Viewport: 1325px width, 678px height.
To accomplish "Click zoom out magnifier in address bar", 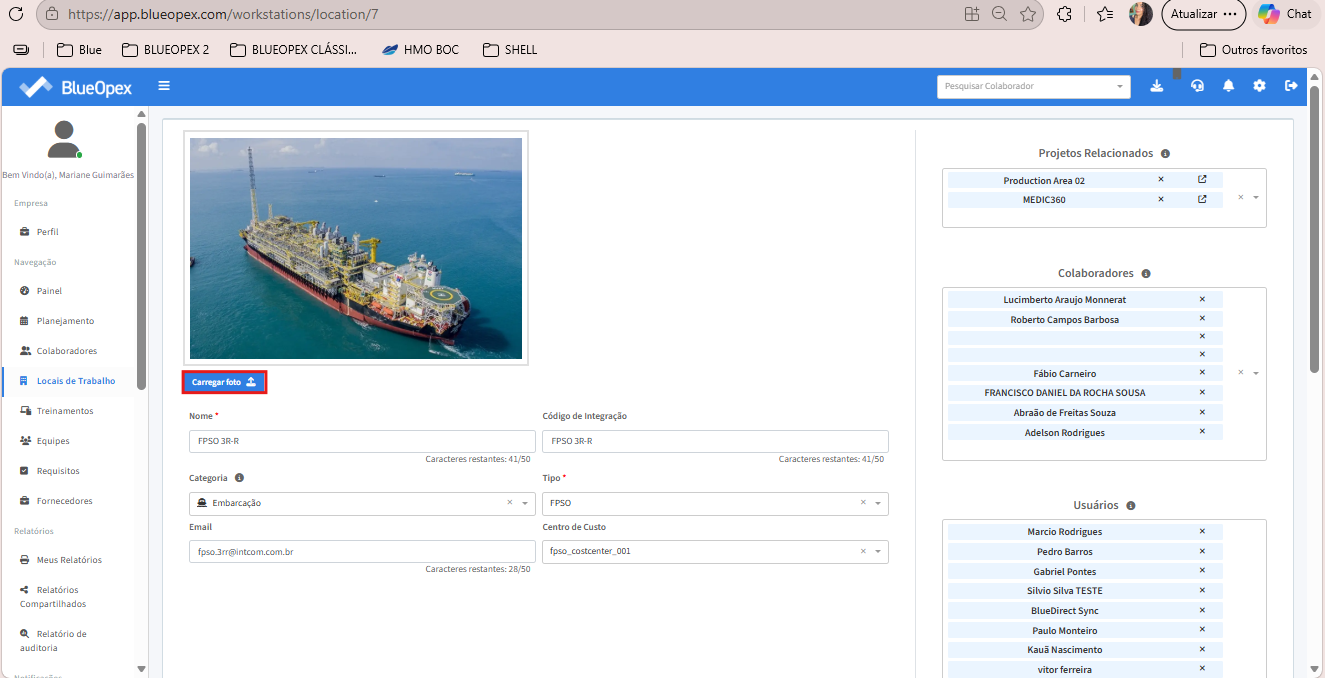I will point(999,14).
